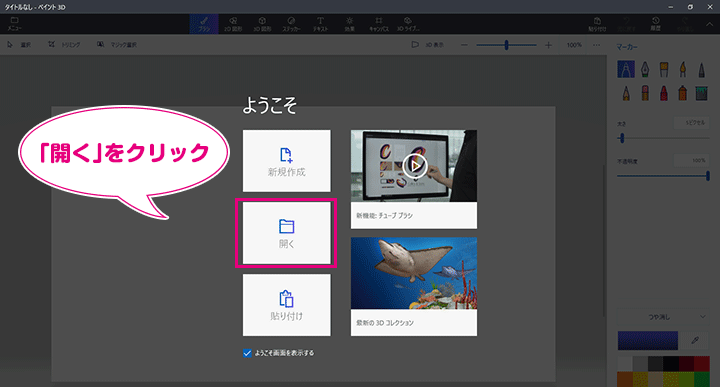Select the Marker brush icon
This screenshot has height=387, width=720.
pyautogui.click(x=626, y=69)
